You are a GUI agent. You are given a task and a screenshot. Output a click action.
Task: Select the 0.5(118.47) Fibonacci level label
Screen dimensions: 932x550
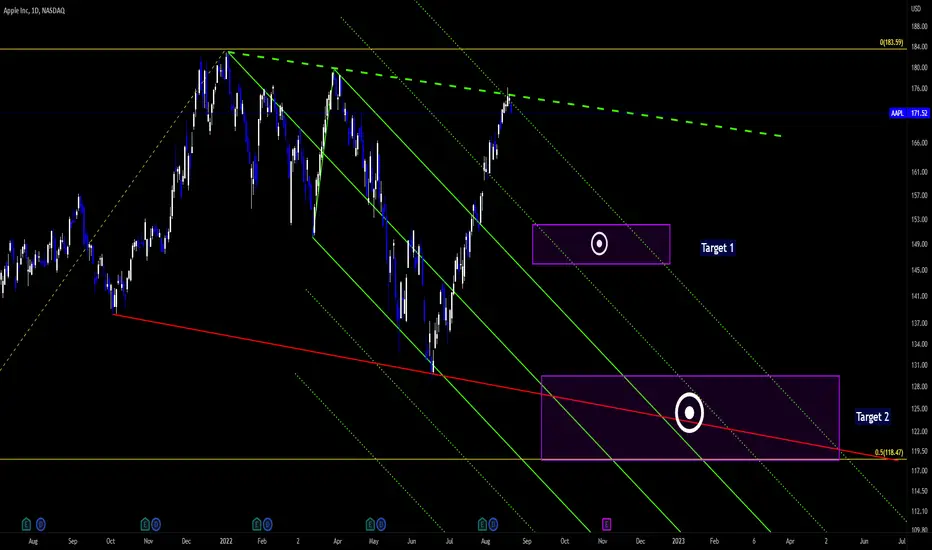[x=889, y=452]
